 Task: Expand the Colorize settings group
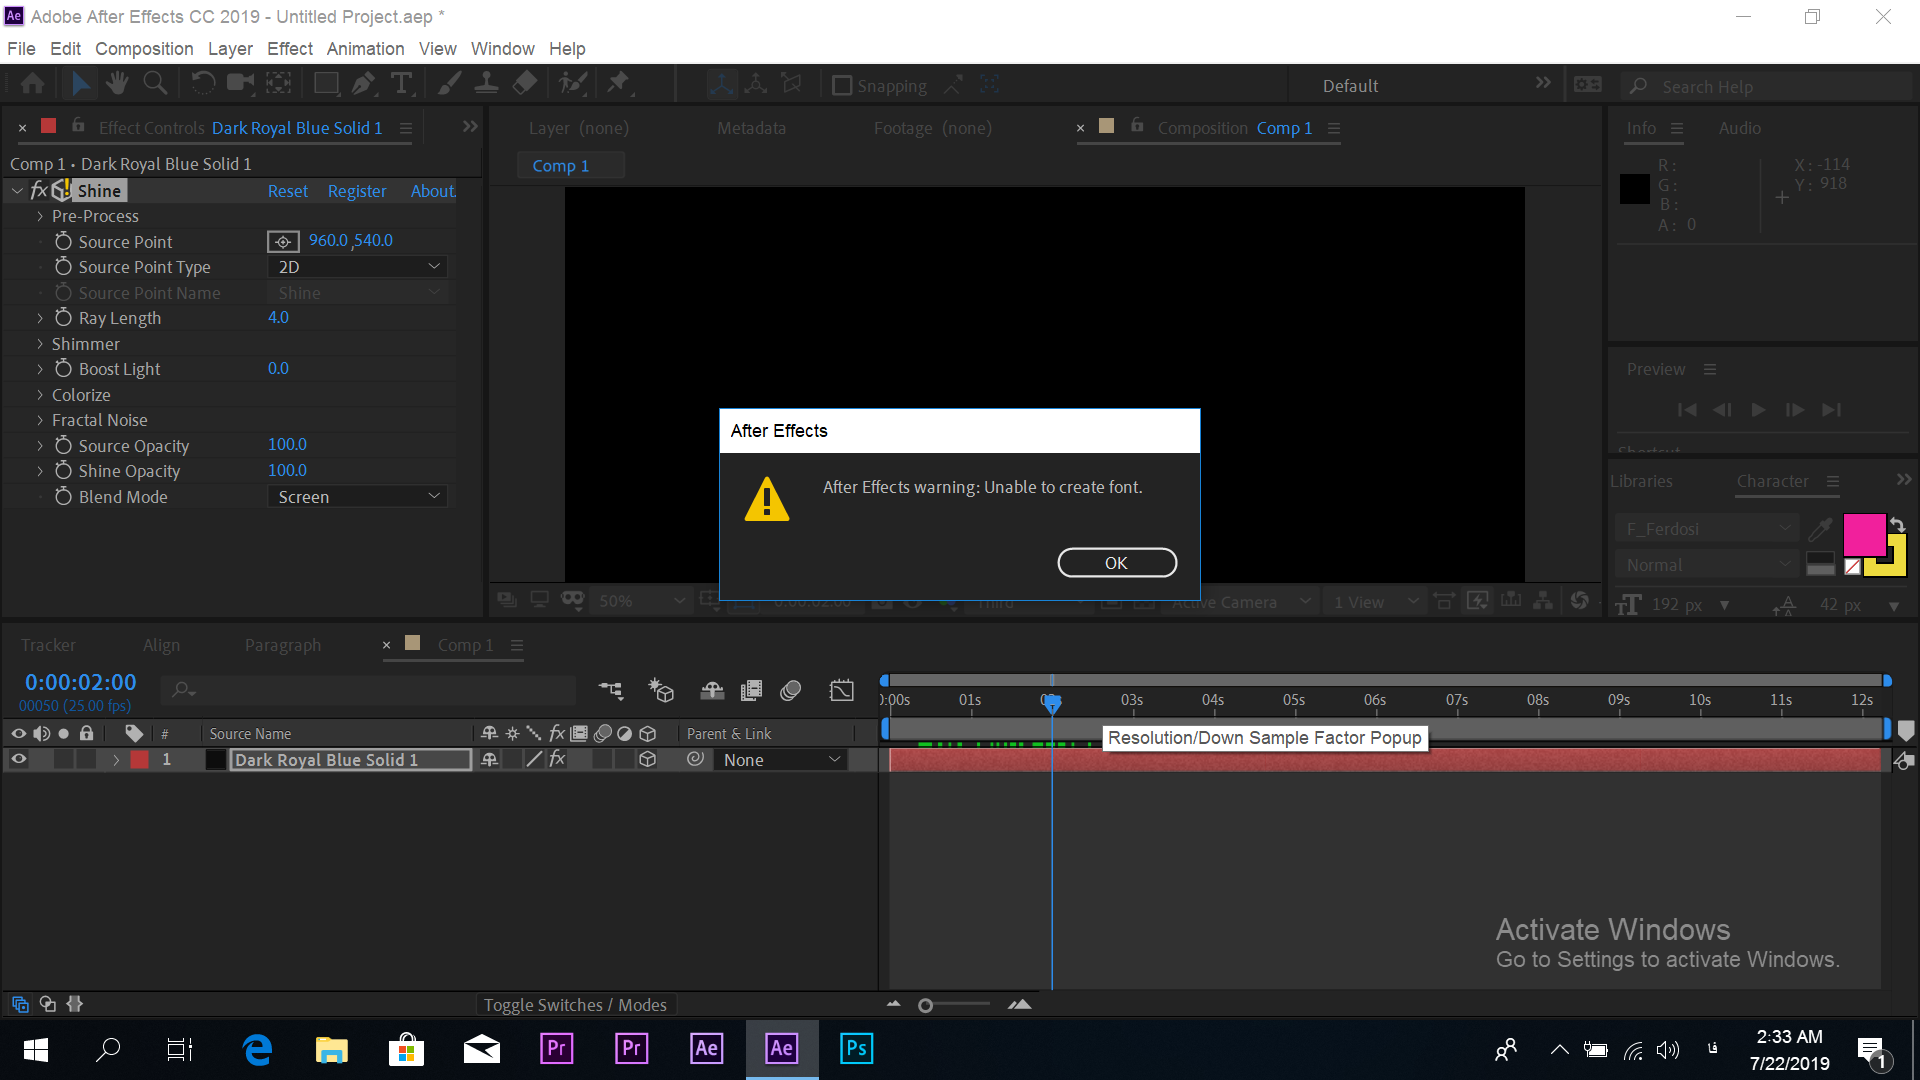(x=40, y=394)
